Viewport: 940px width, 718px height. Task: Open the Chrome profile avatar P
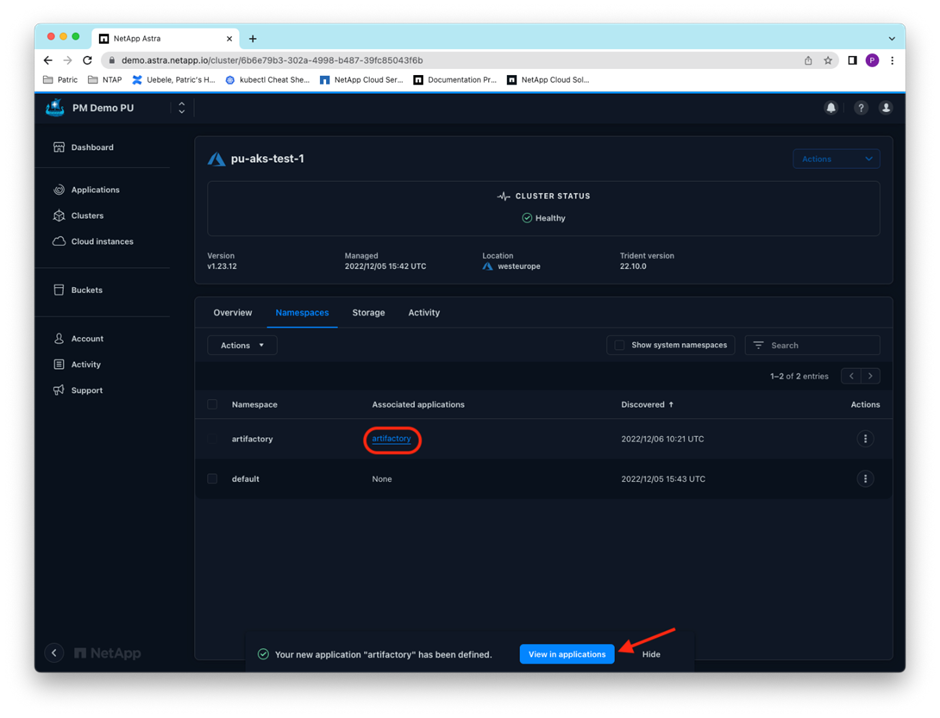[872, 61]
